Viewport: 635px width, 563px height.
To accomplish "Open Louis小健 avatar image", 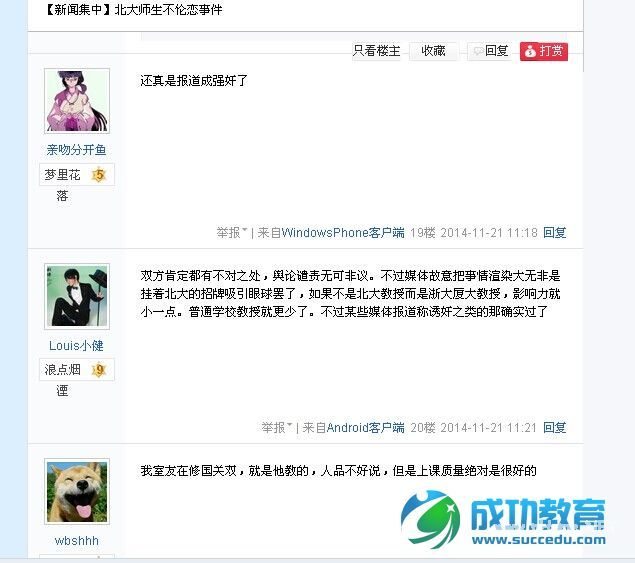I will coord(77,296).
